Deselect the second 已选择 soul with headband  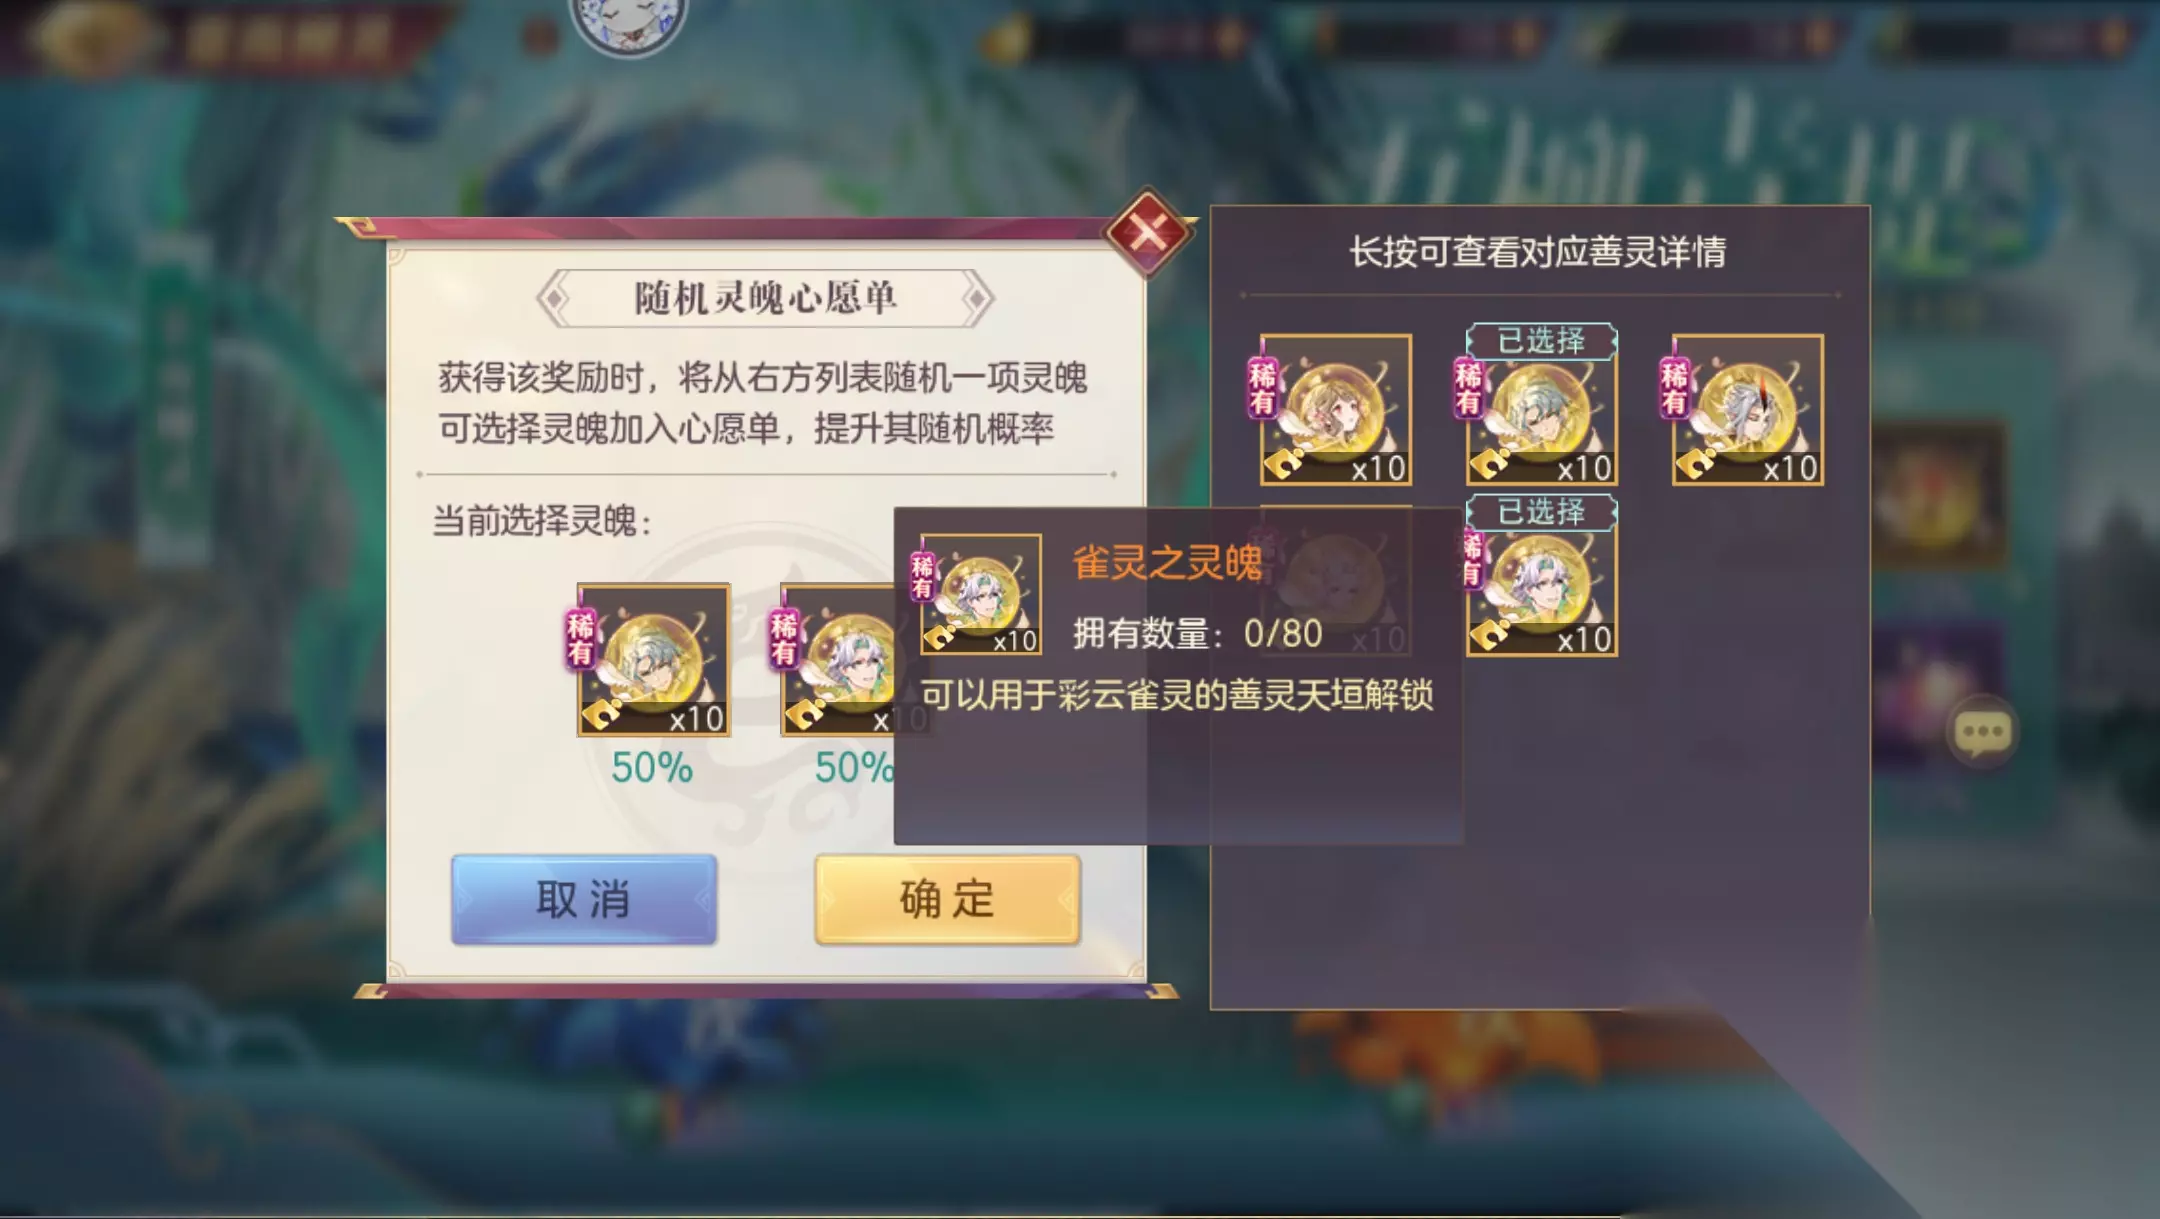coord(1541,581)
